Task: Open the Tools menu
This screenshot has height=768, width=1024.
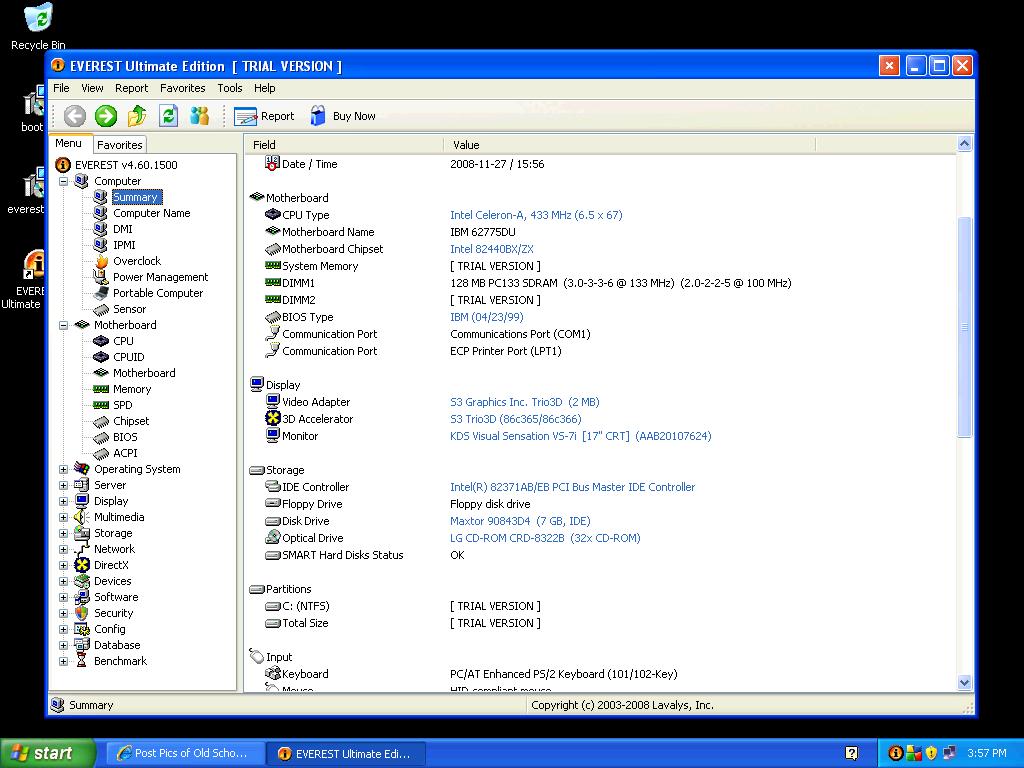Action: (230, 88)
